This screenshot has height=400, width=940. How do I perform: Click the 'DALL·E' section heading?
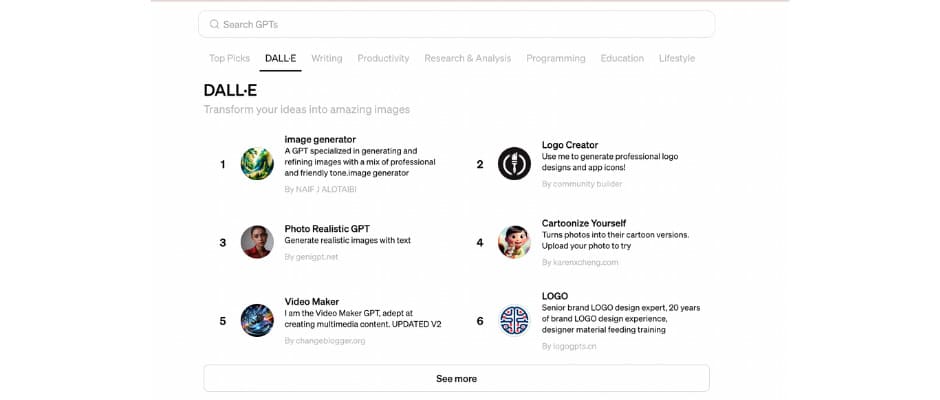[x=230, y=90]
